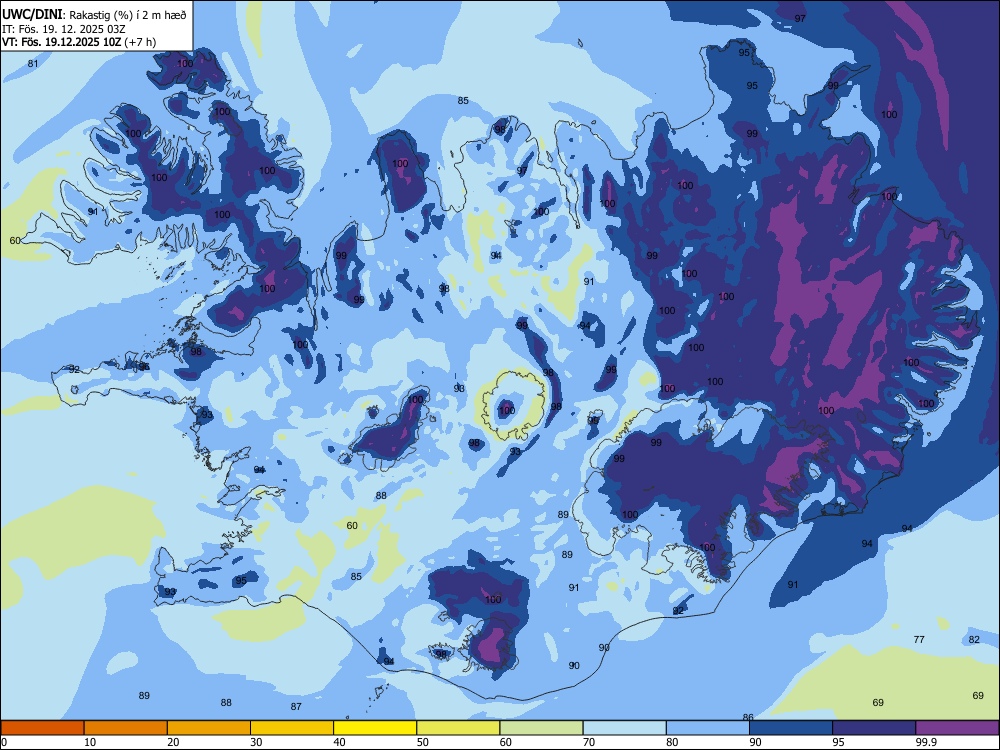1000x750 pixels.
Task: Click the title text 'UWC/DINI: Rakastig (%) í 2 m hæð'
Action: [x=94, y=15]
